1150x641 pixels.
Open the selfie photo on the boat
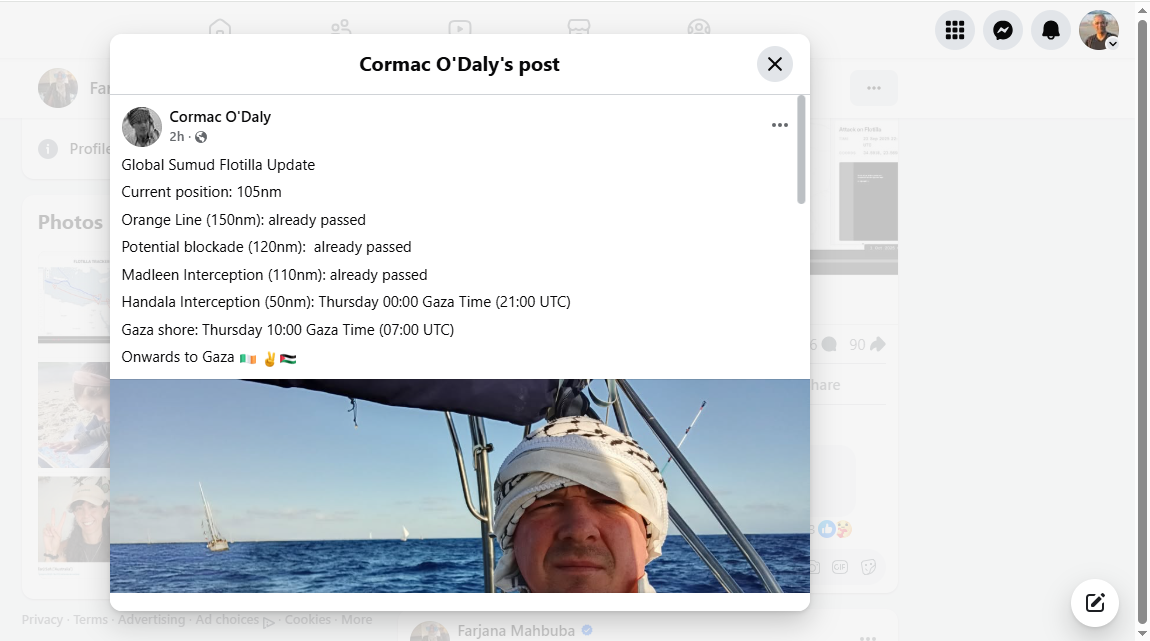pyautogui.click(x=459, y=486)
